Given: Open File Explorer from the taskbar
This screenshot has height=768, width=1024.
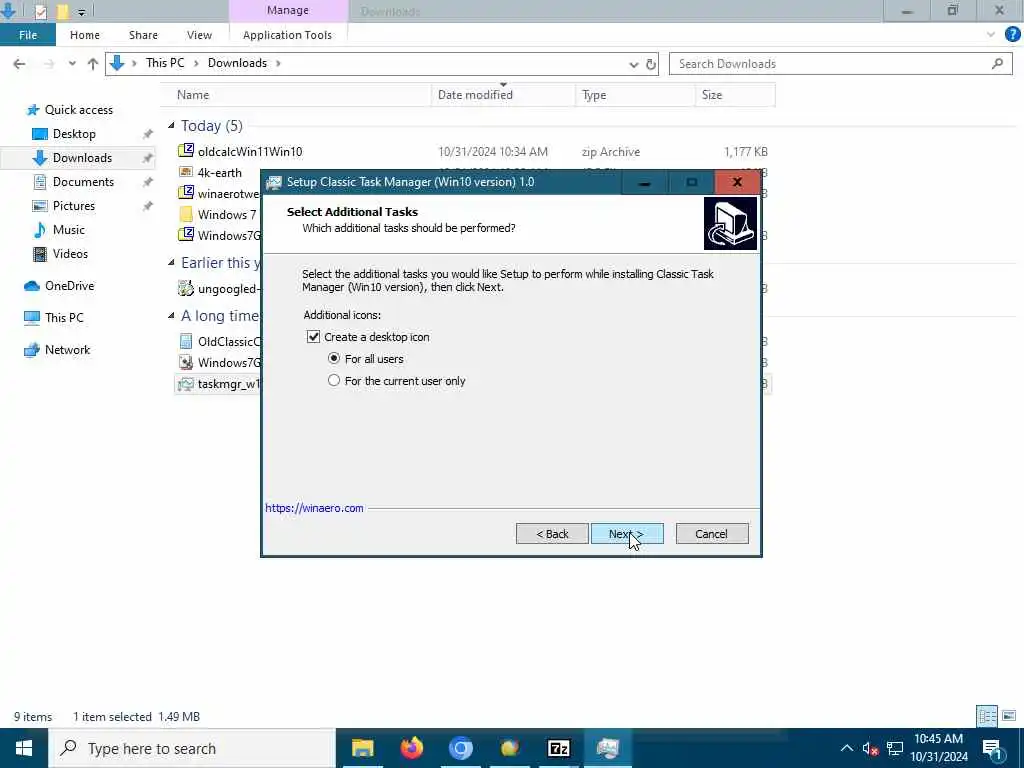Looking at the screenshot, I should pos(362,748).
